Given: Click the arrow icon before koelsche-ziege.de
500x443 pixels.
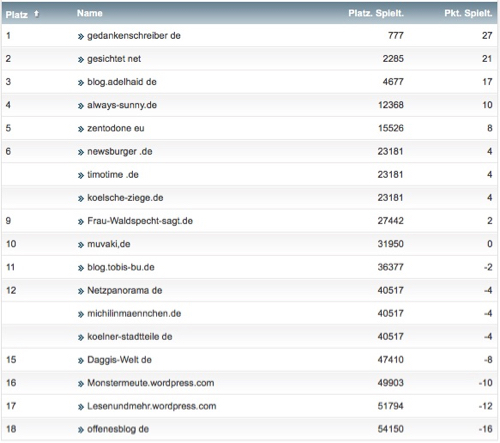Looking at the screenshot, I should 81,199.
